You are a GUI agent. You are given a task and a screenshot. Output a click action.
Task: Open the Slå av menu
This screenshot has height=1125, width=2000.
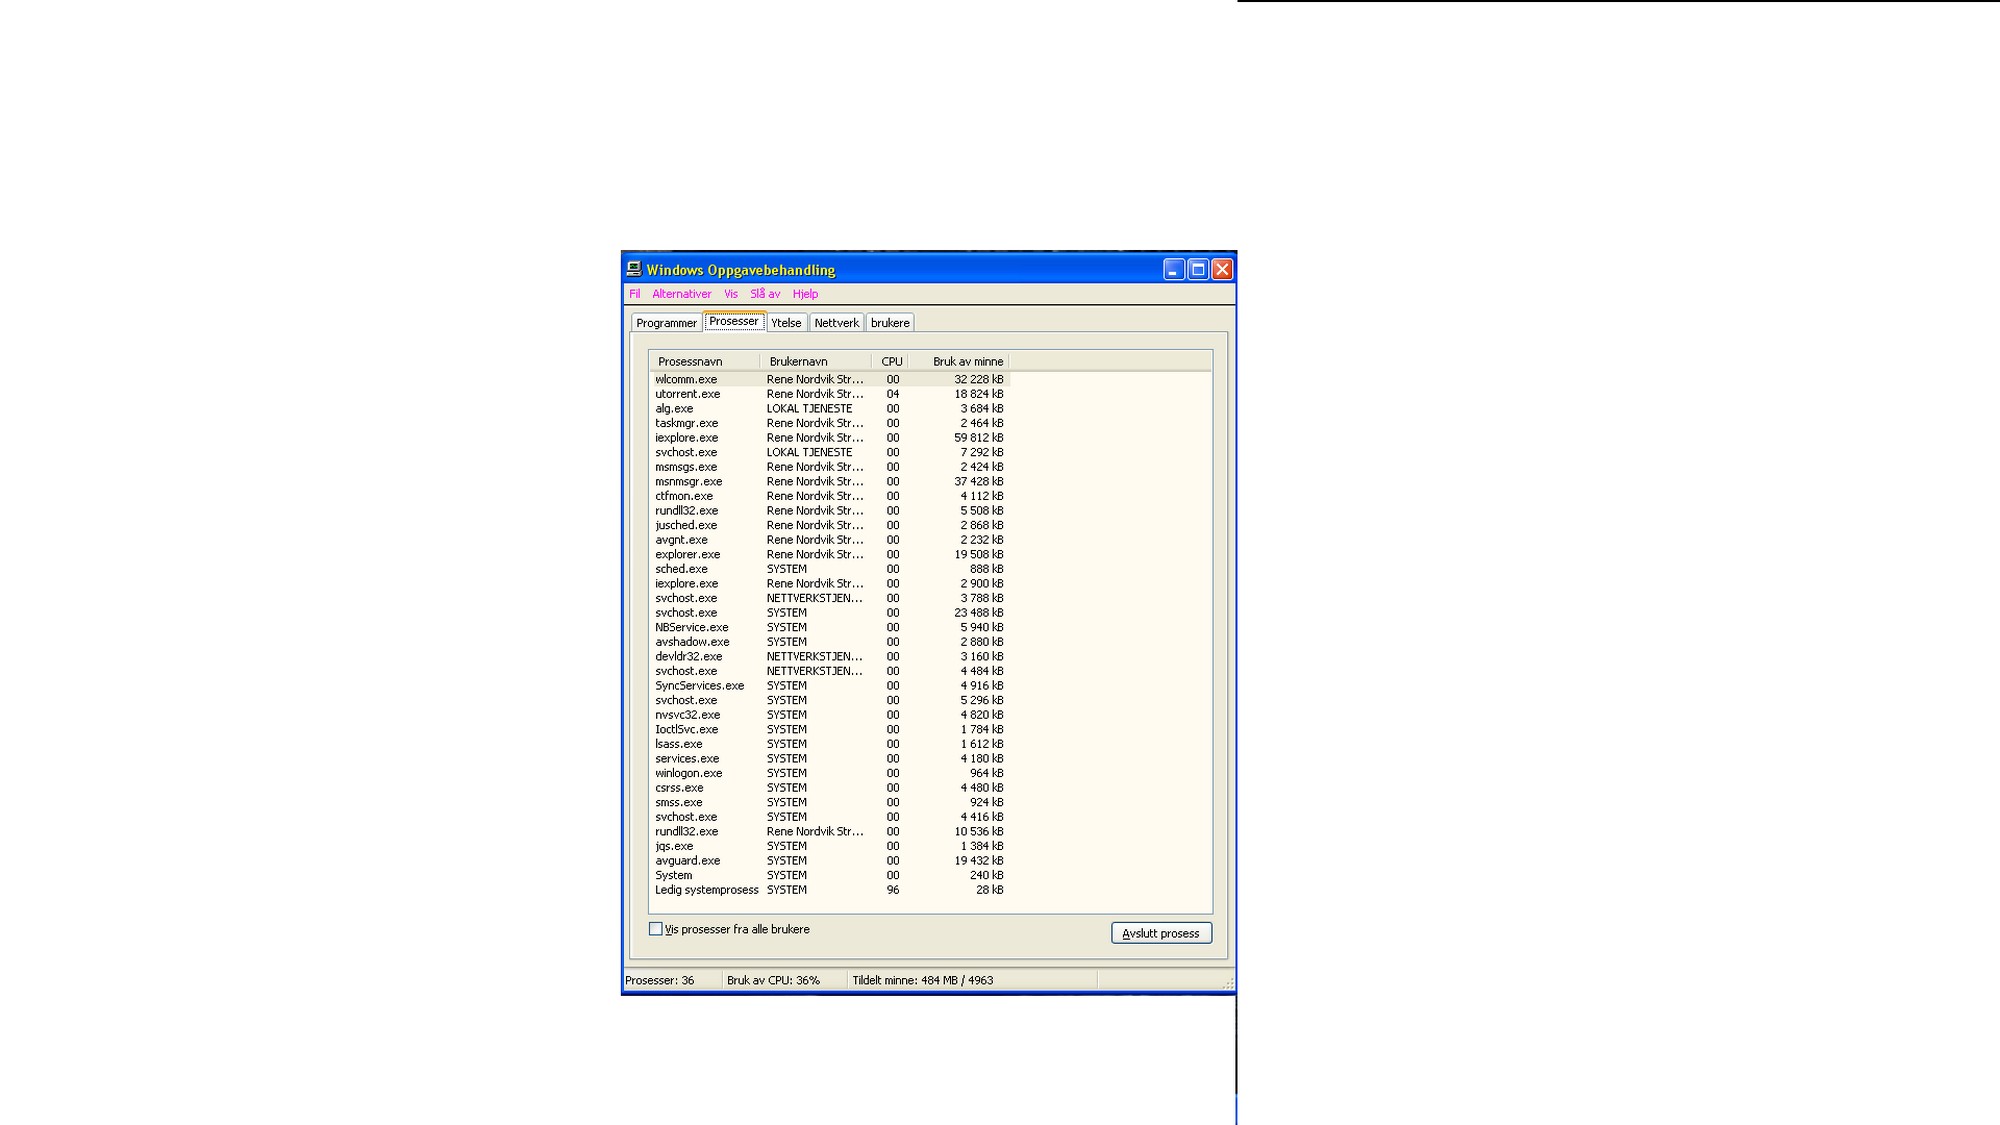tap(764, 294)
